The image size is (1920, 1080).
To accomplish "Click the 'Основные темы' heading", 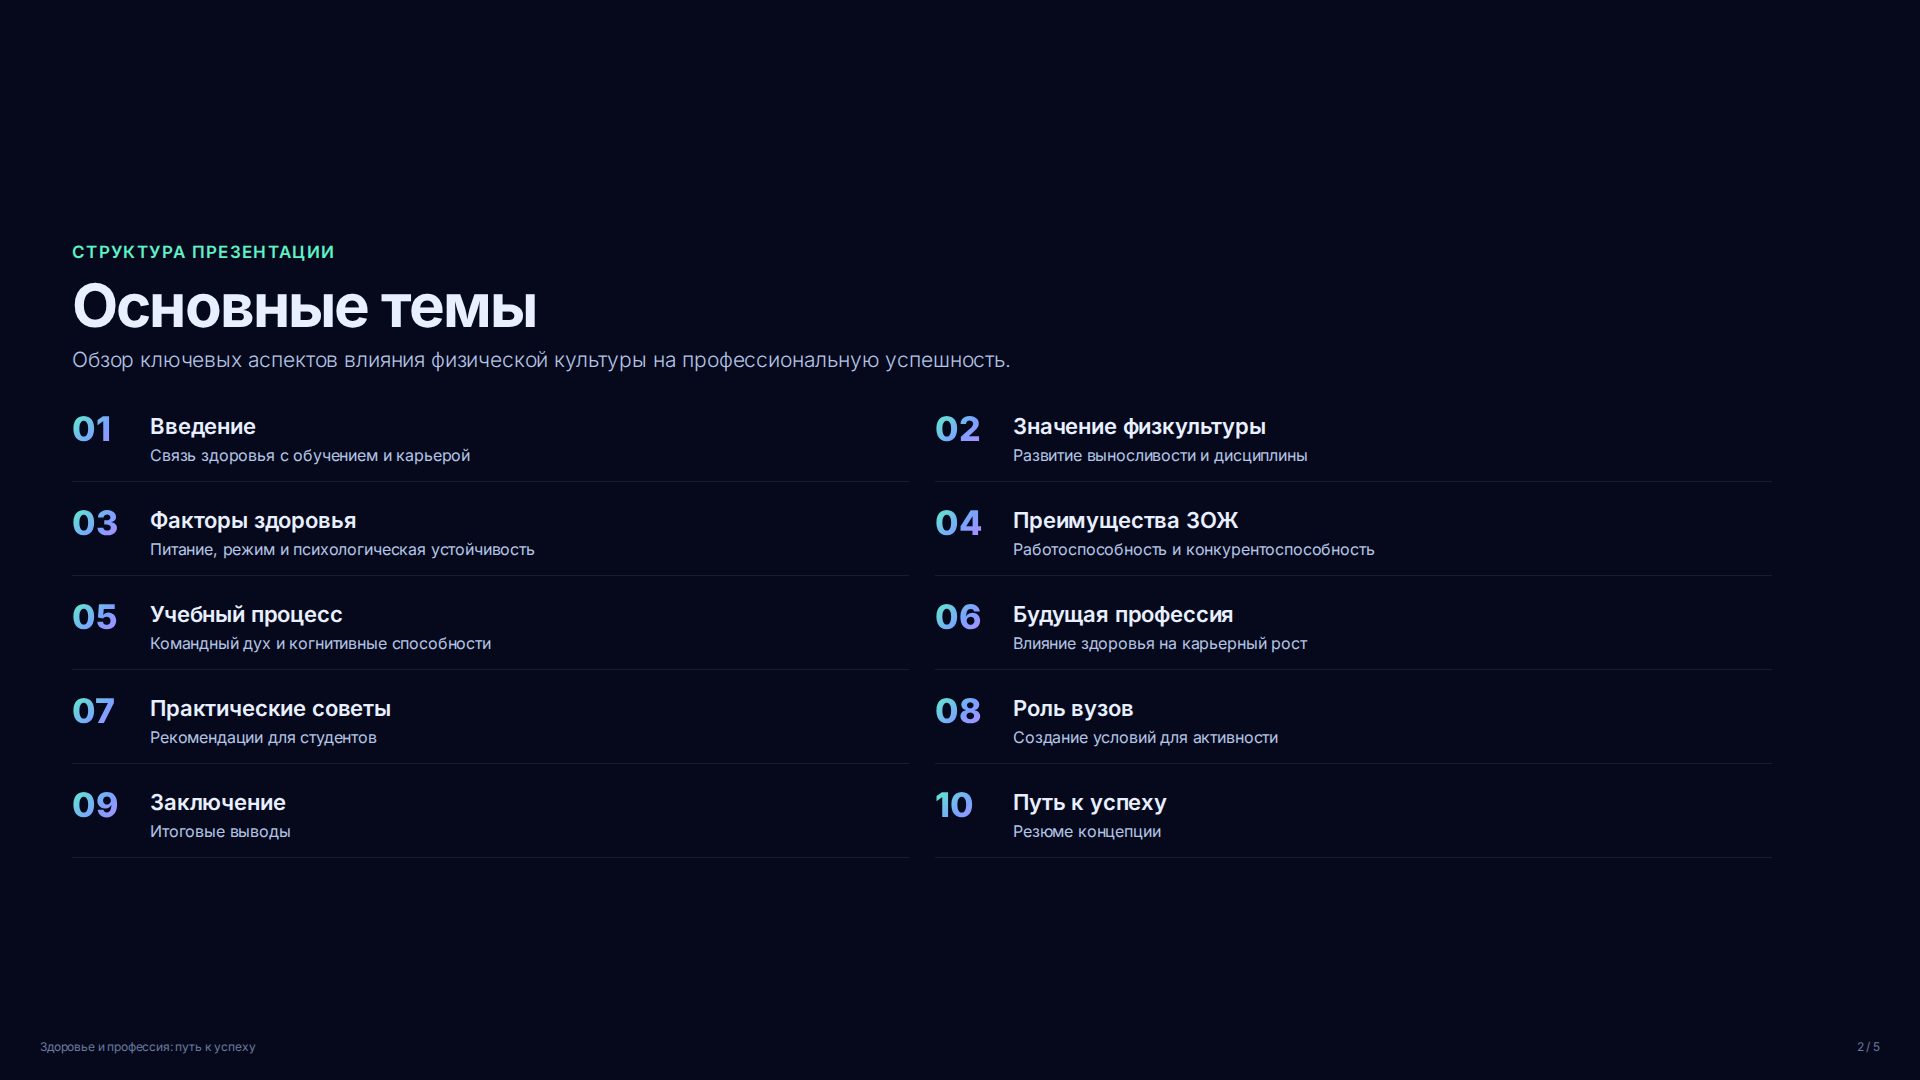I will (x=305, y=306).
